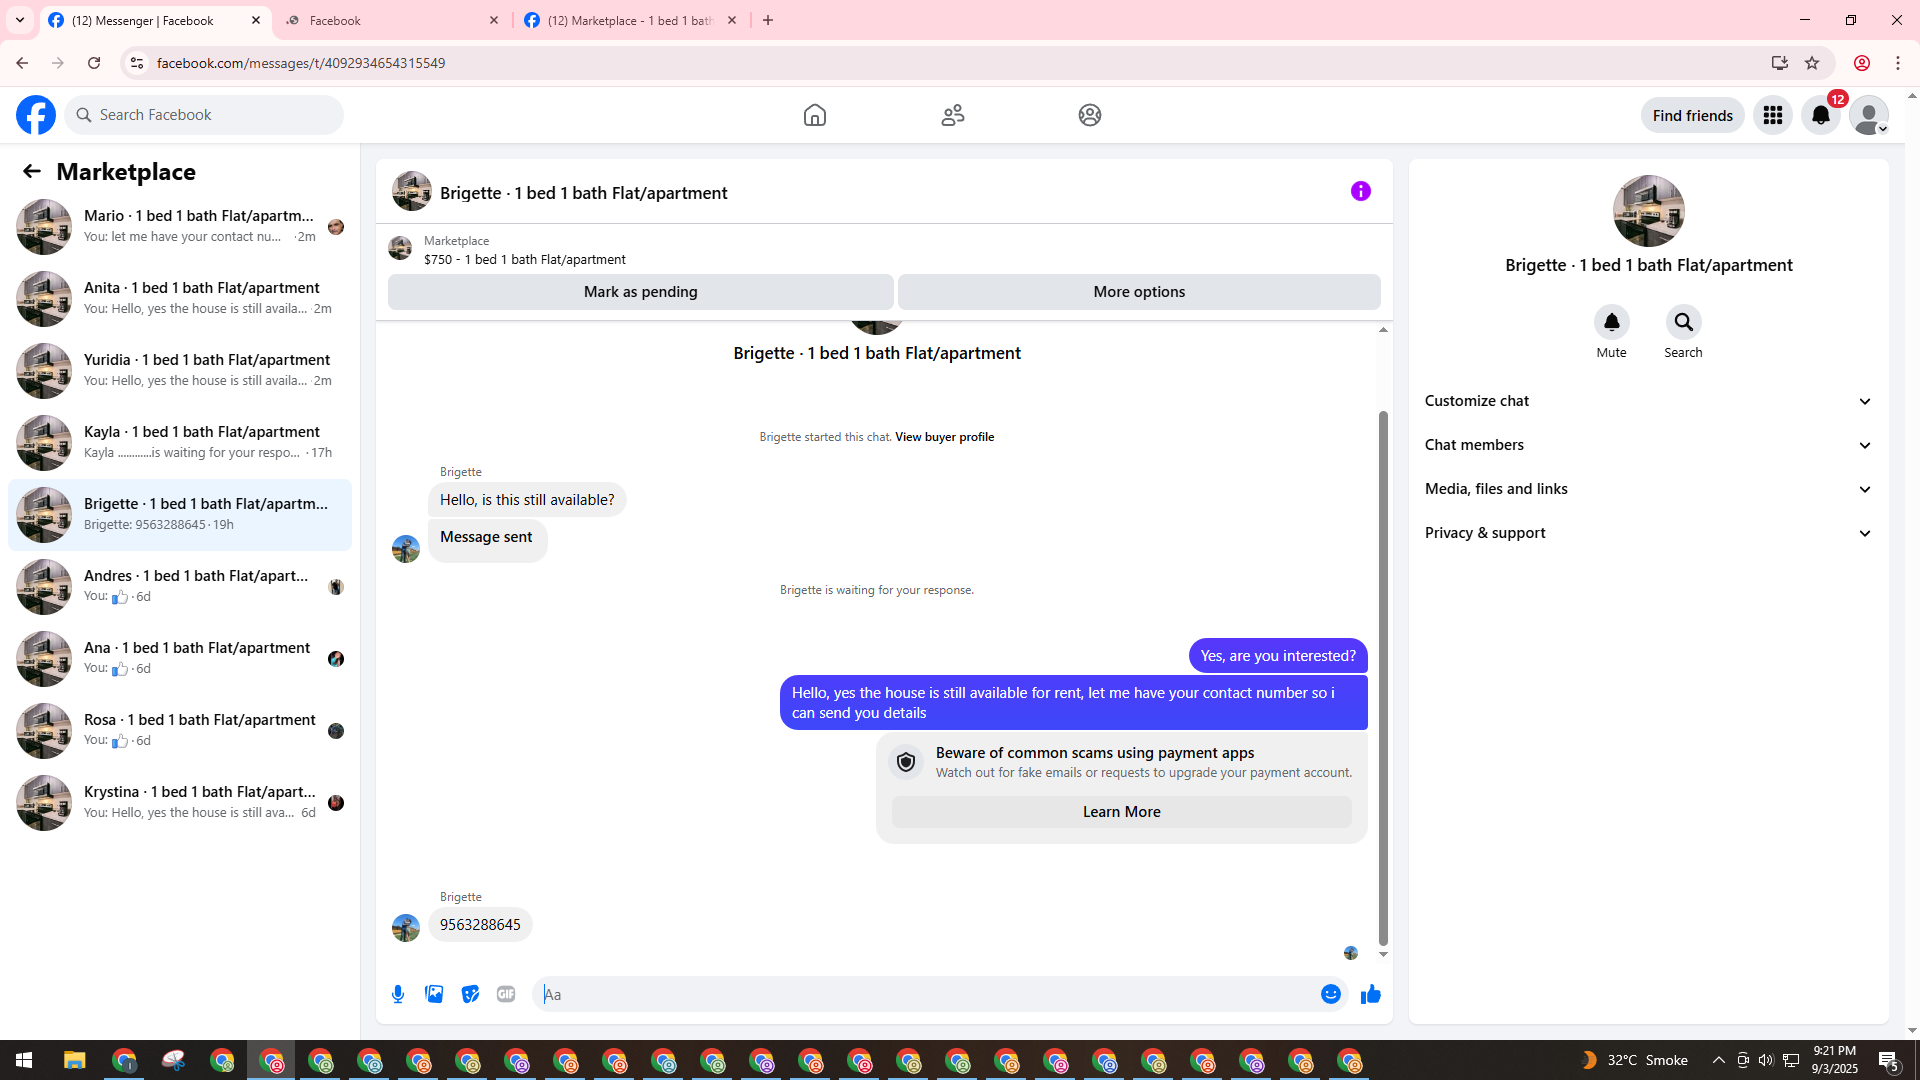Viewport: 1920px width, 1080px height.
Task: View site information icon in address bar
Action: pyautogui.click(x=137, y=63)
